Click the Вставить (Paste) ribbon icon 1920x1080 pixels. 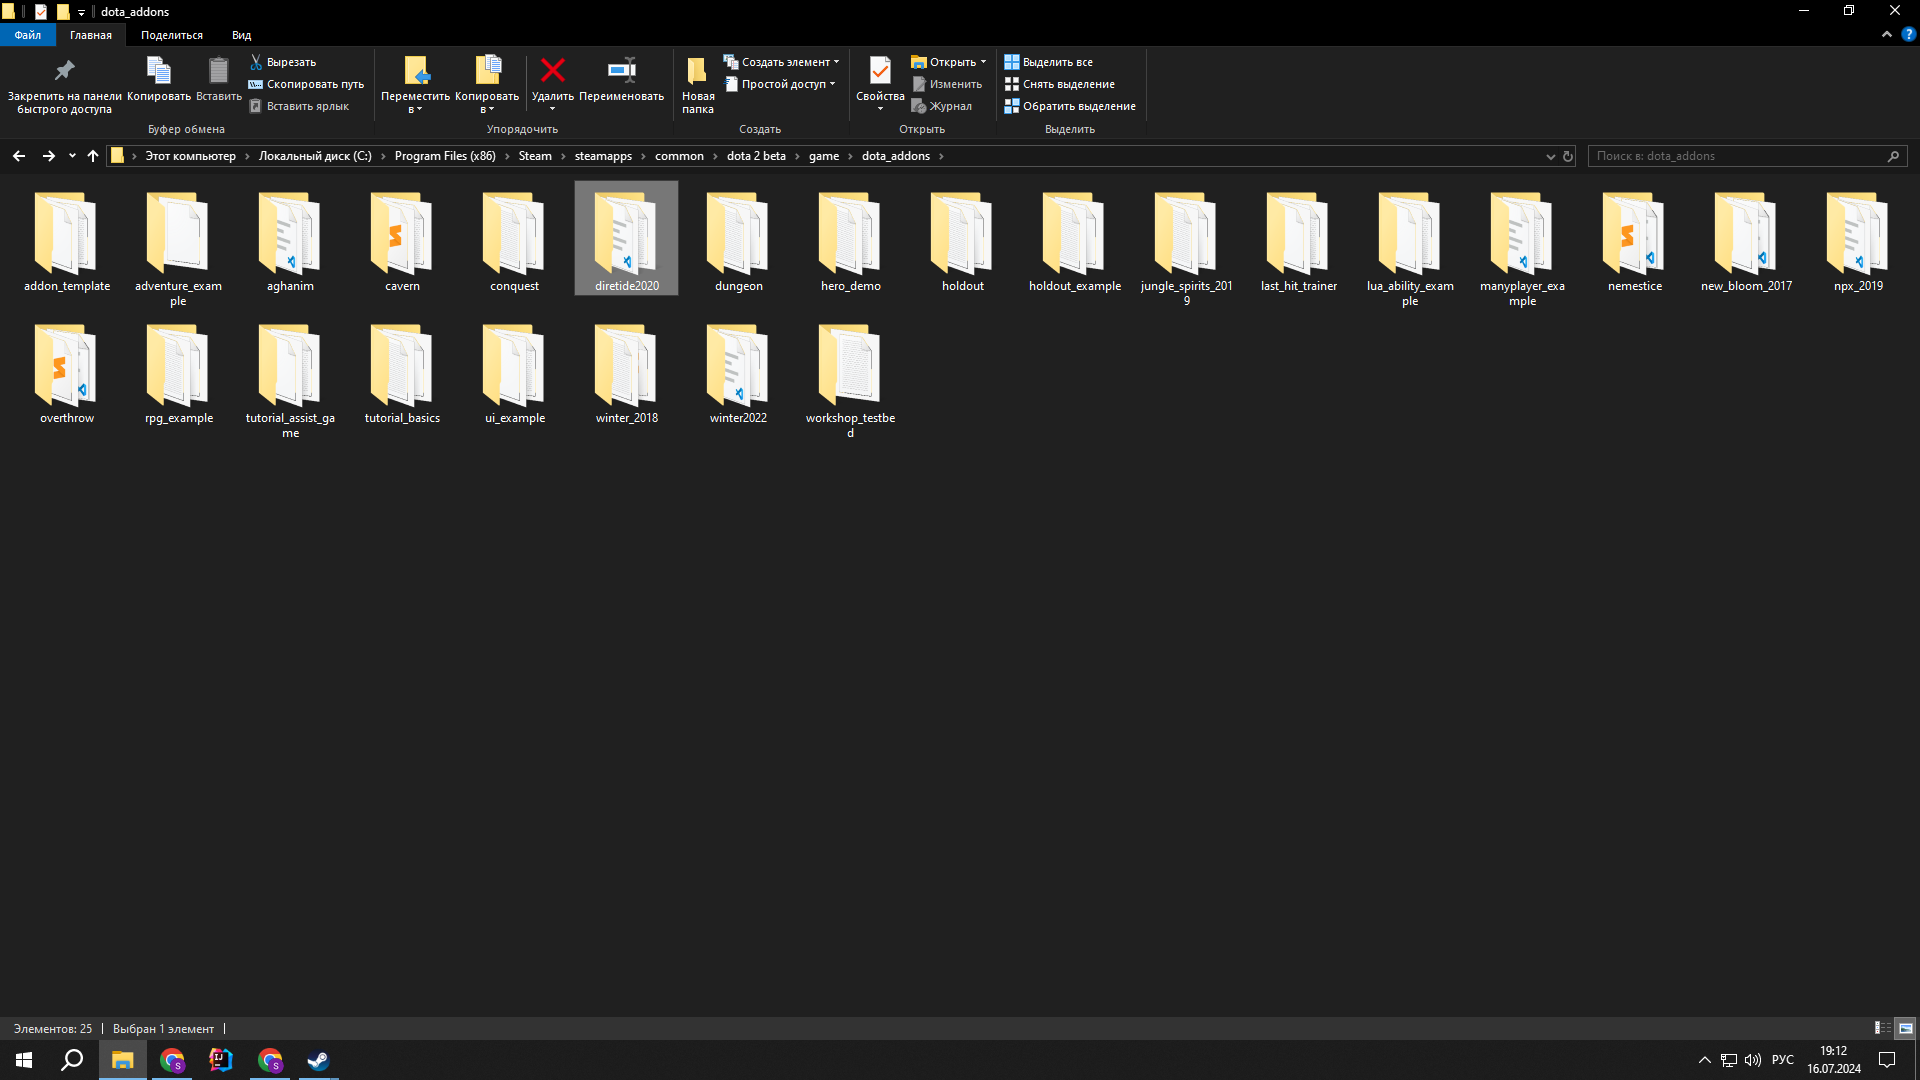[218, 79]
